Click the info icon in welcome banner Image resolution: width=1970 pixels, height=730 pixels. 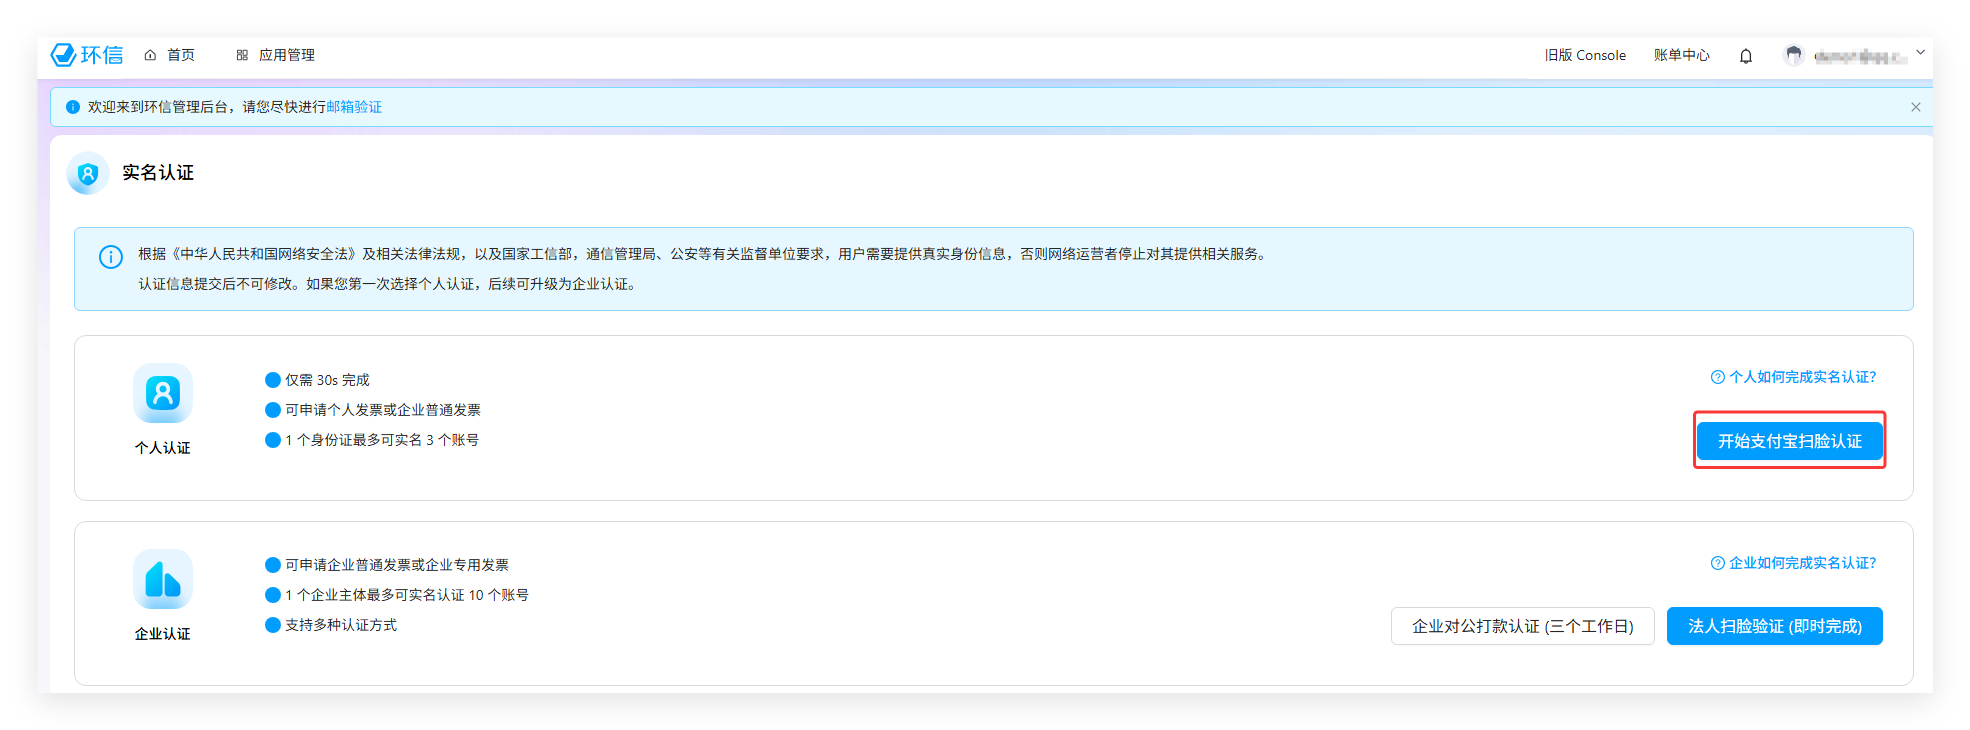coord(72,107)
